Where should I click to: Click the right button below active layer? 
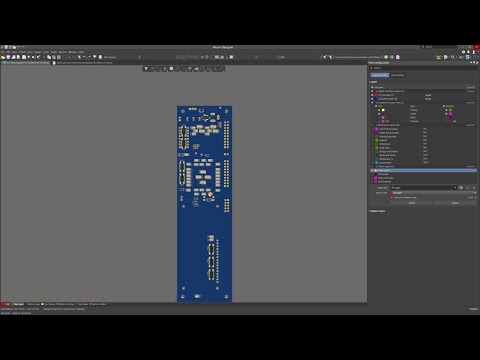click(x=455, y=203)
